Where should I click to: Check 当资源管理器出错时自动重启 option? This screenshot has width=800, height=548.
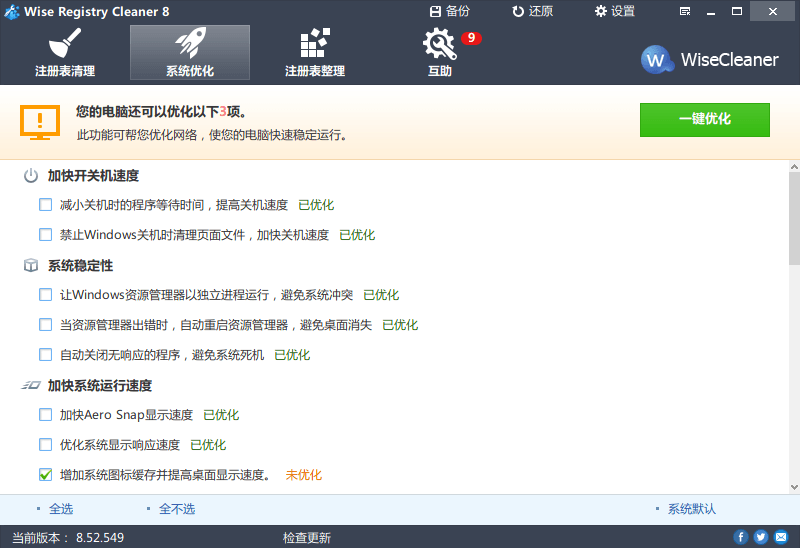[x=45, y=325]
